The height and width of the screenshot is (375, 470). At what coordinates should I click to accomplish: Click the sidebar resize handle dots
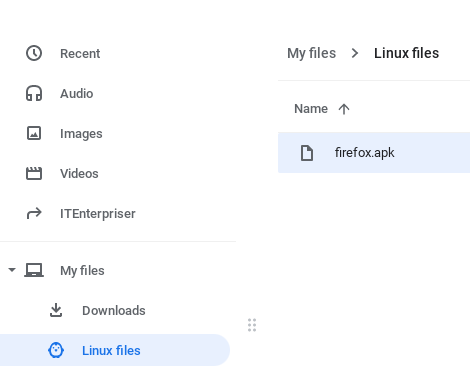252,325
